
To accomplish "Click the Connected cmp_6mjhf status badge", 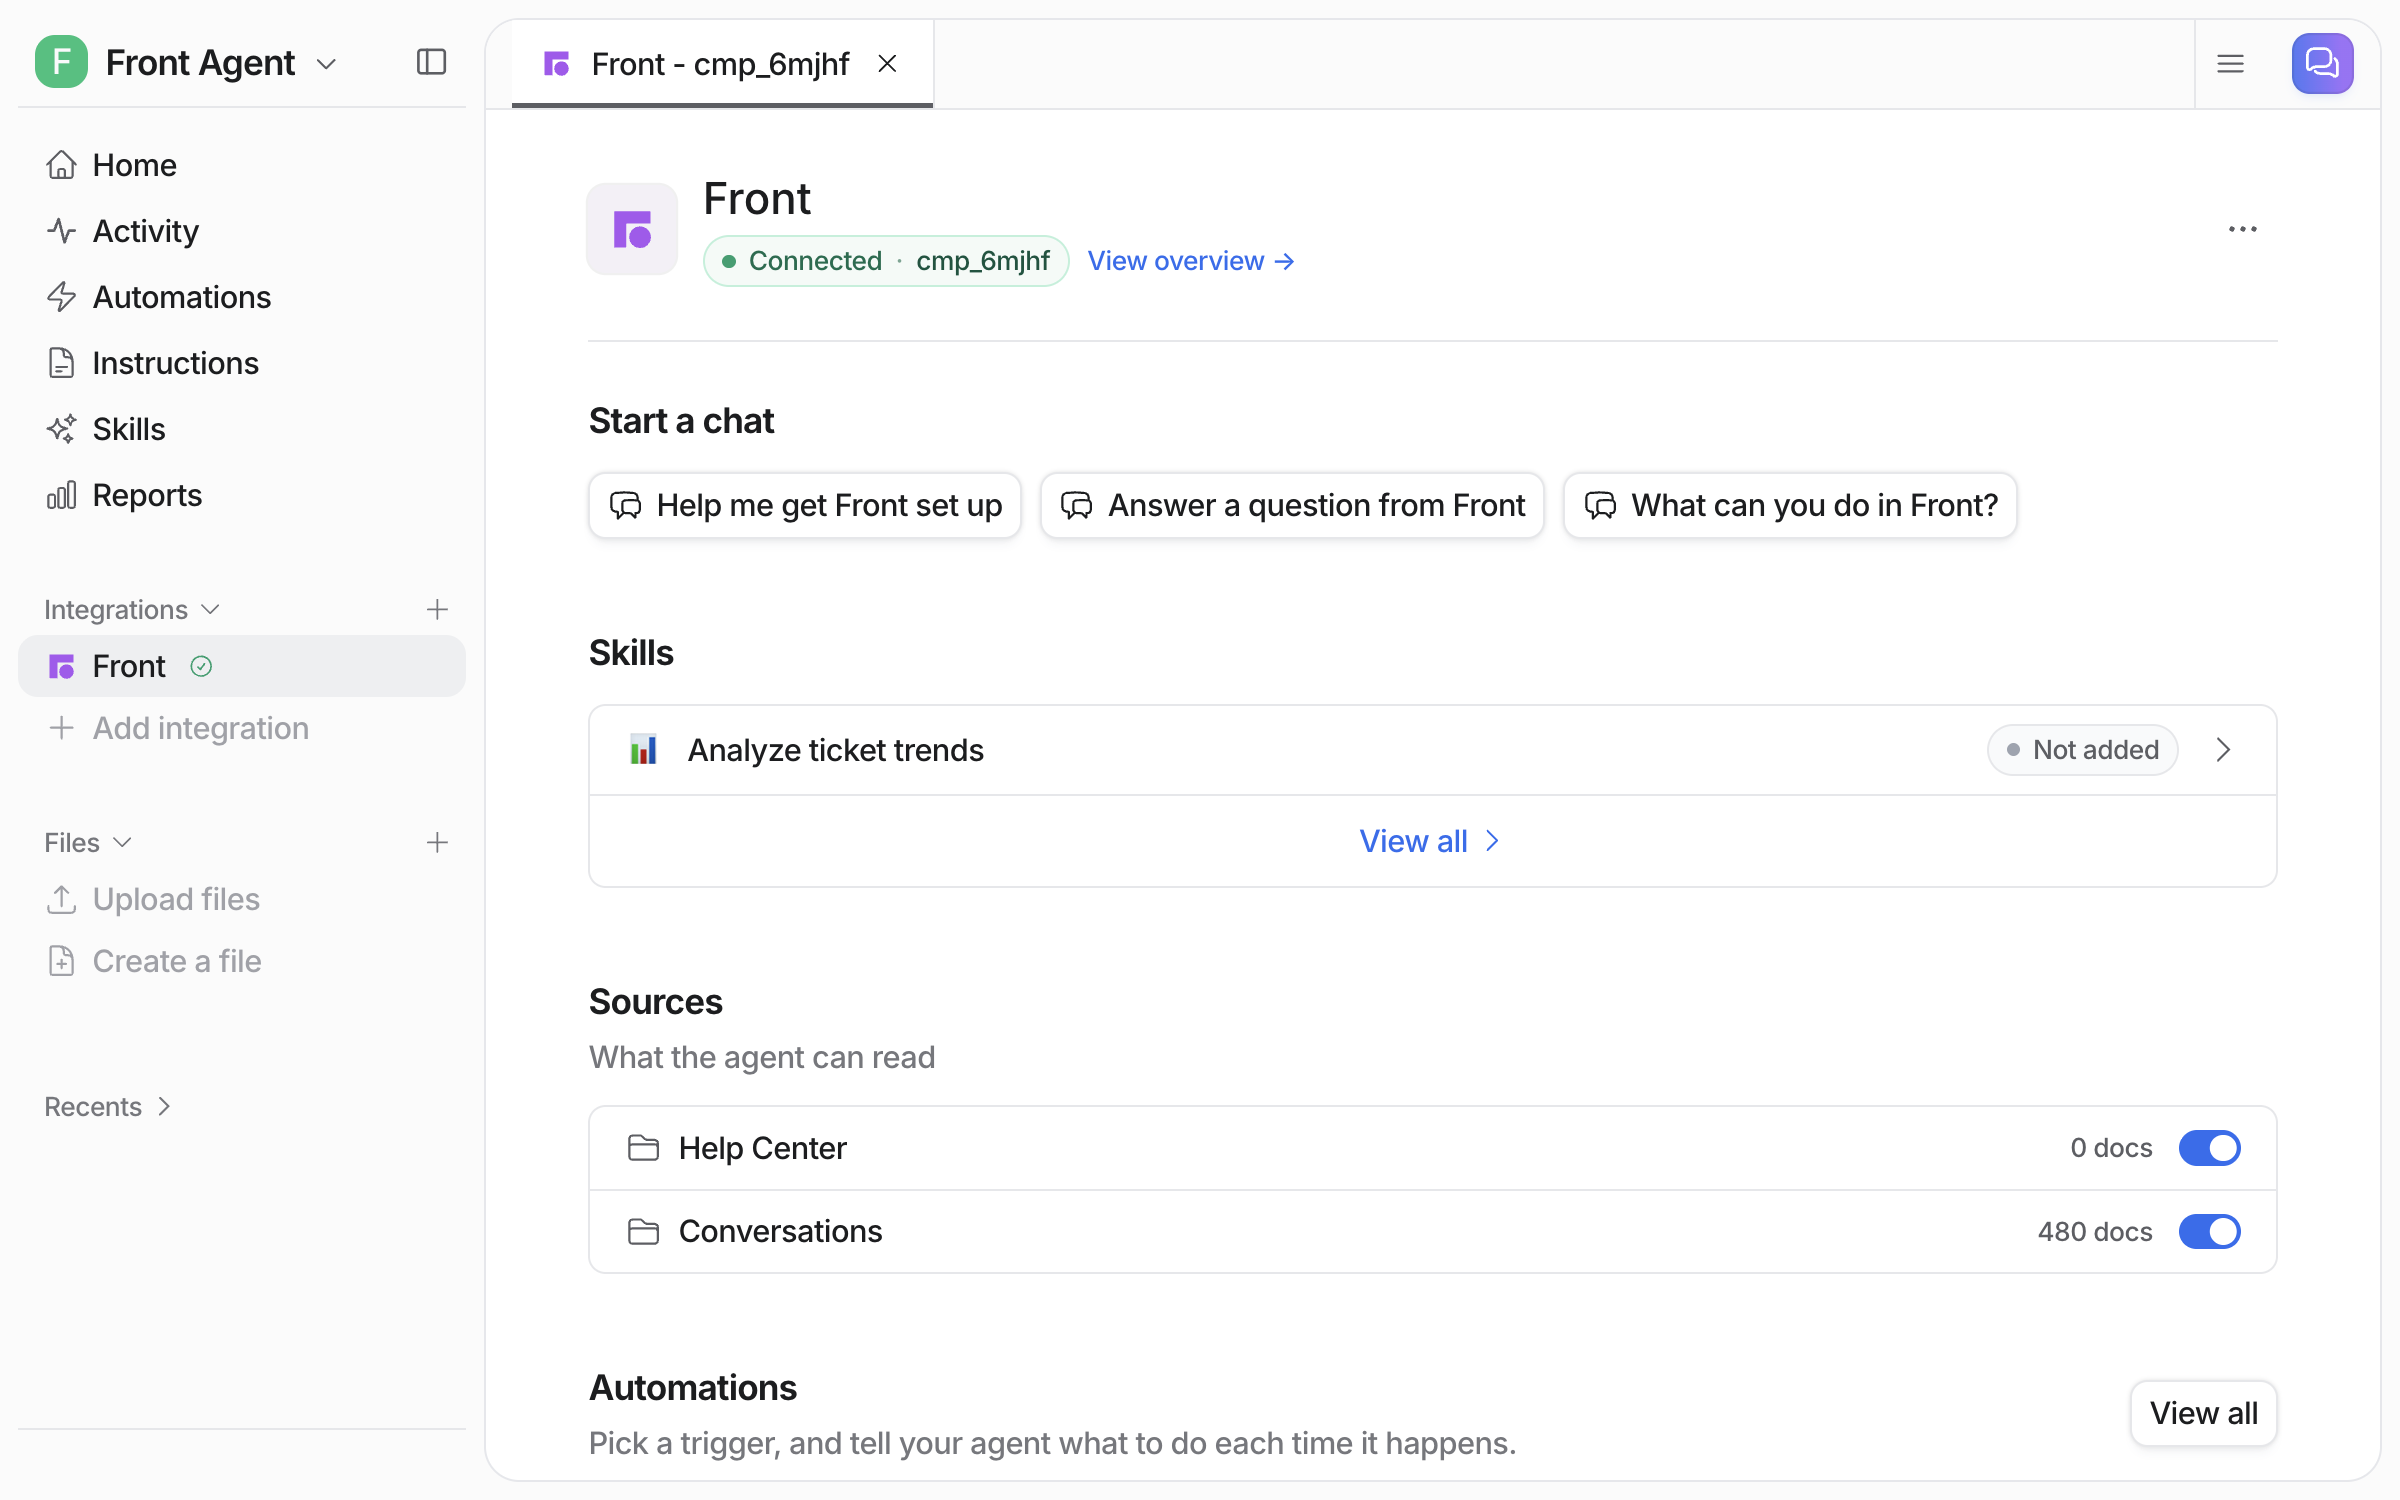I will [886, 261].
